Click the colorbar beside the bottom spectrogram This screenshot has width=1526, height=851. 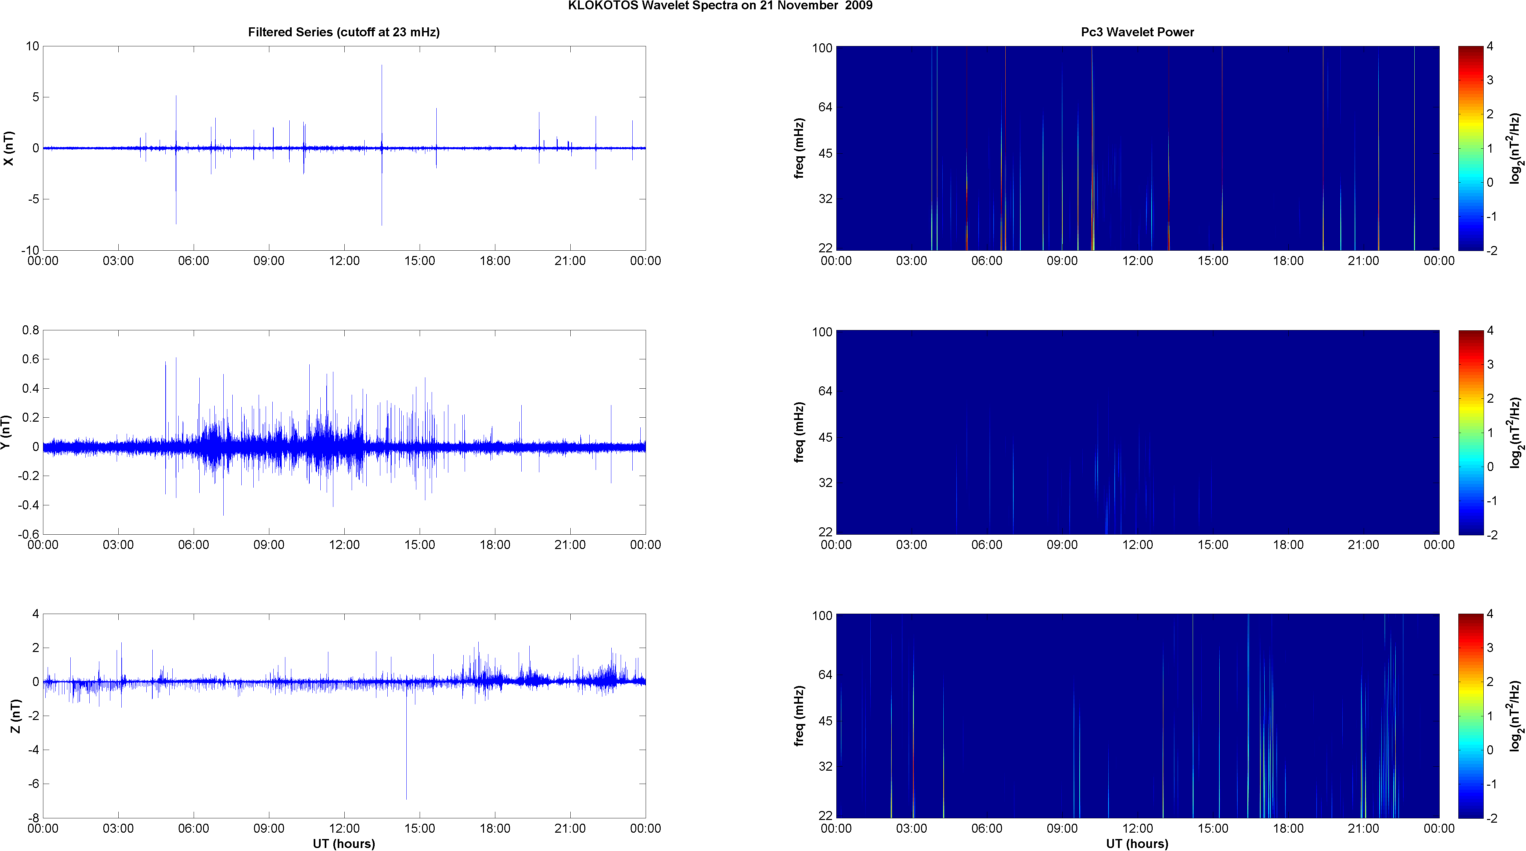tap(1470, 716)
